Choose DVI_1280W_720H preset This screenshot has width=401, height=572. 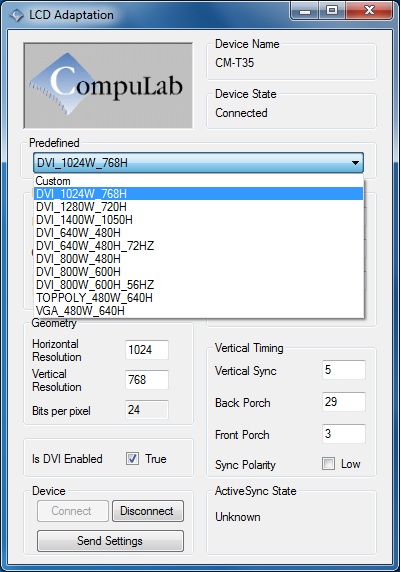[x=199, y=207]
